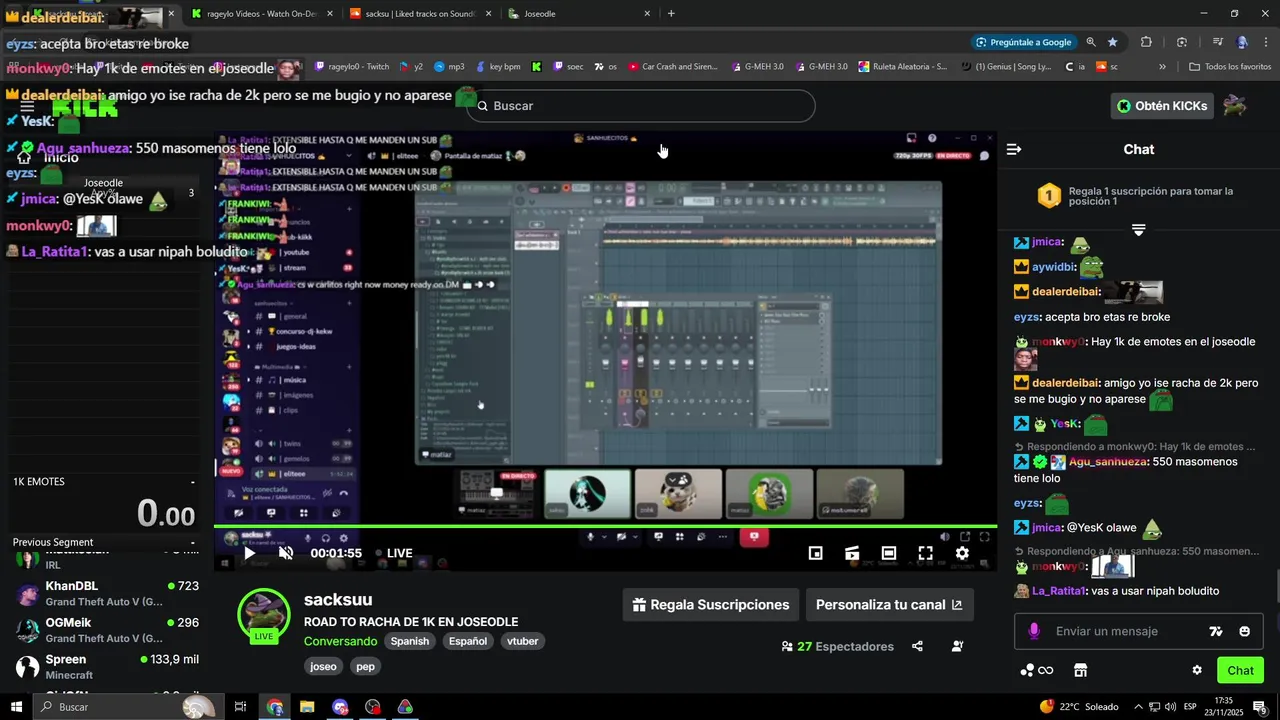This screenshot has height=720, width=1280.
Task: Click the Windows Start button
Action: point(16,707)
